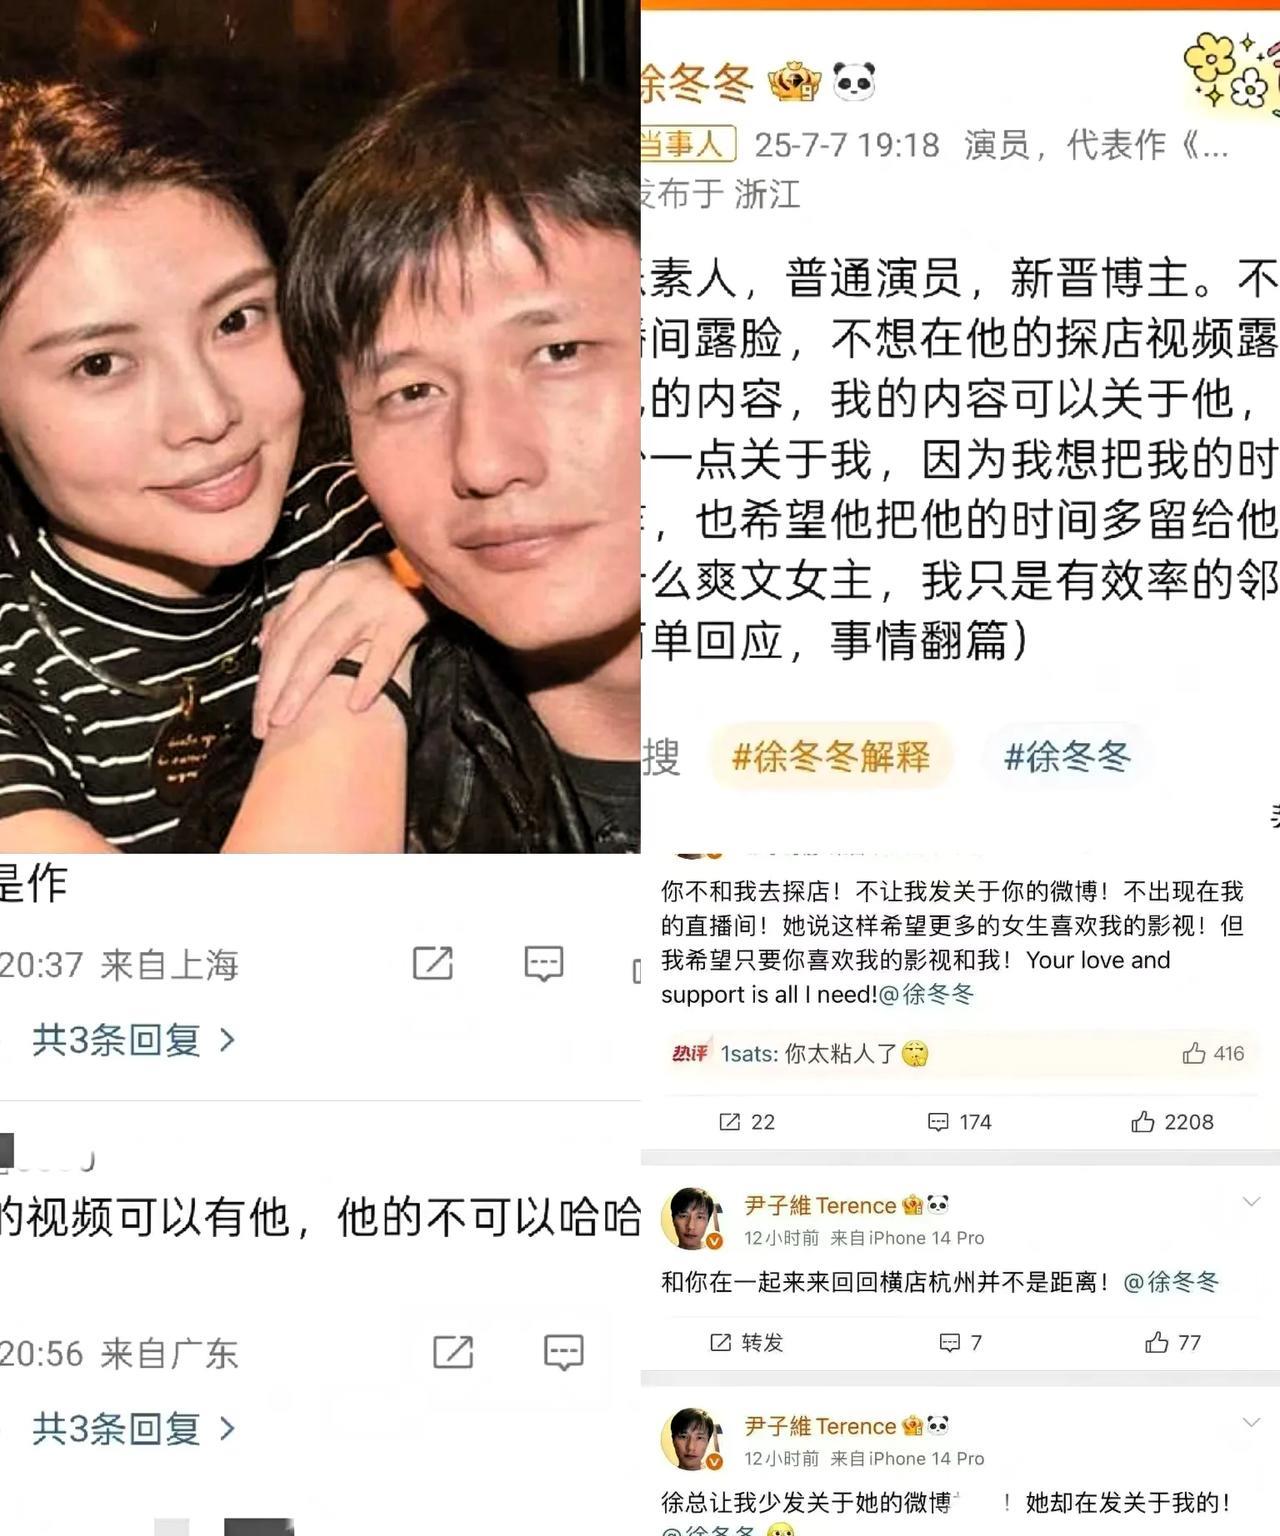Tap repost icon showing 22
1280x1536 pixels.
(747, 1122)
